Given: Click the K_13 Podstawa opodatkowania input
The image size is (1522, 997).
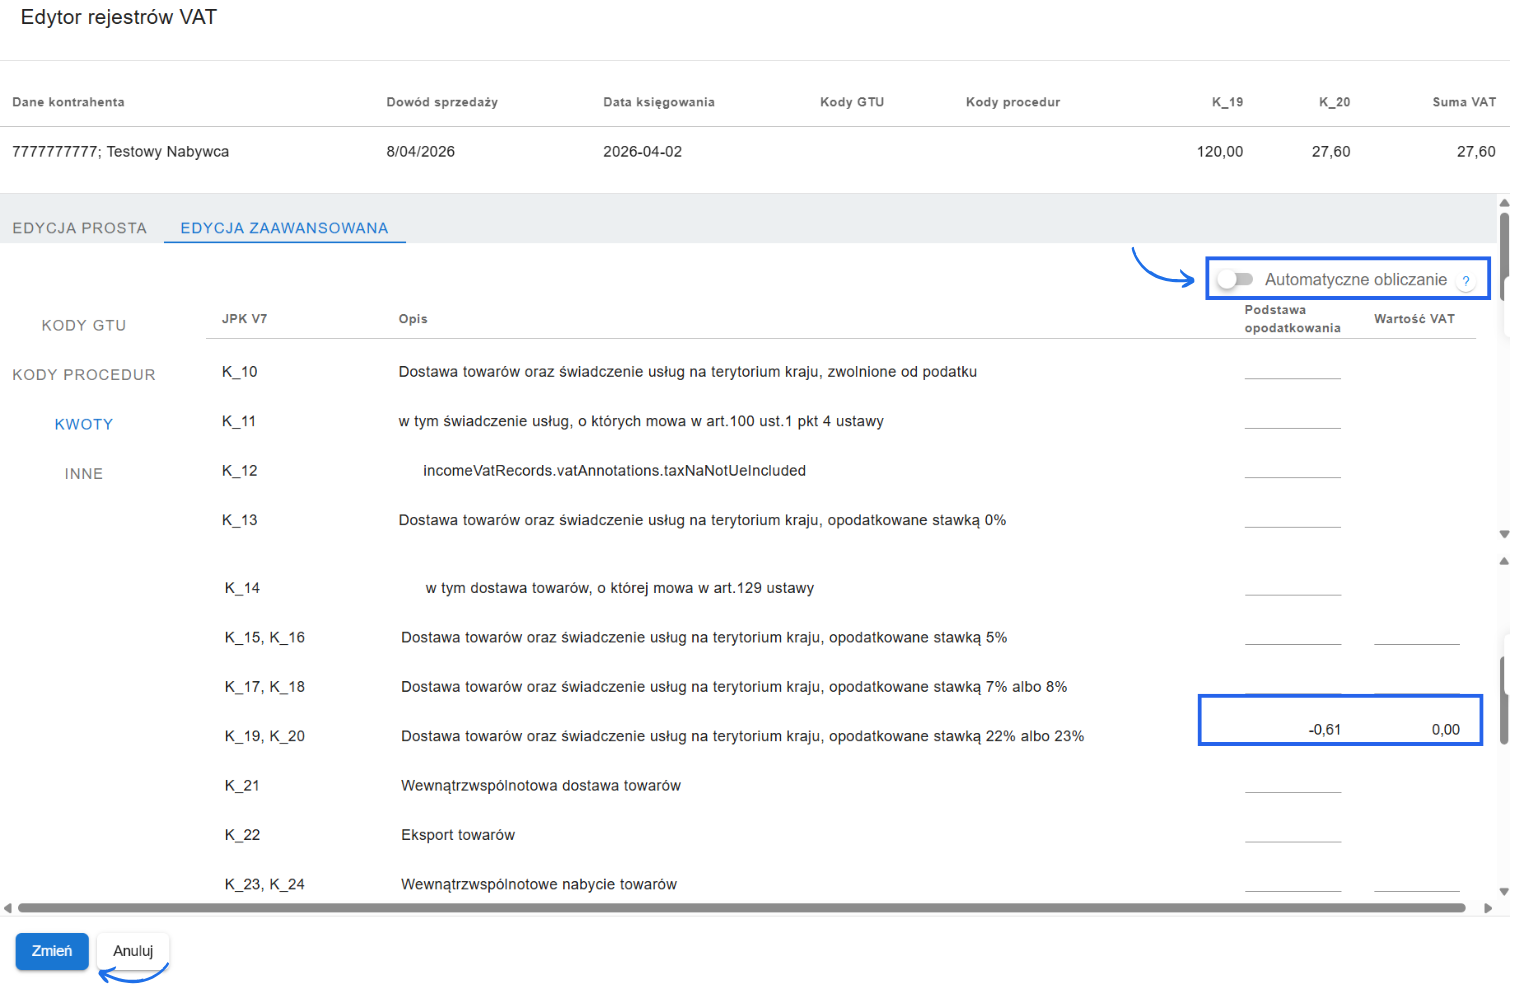Looking at the screenshot, I should tap(1293, 522).
